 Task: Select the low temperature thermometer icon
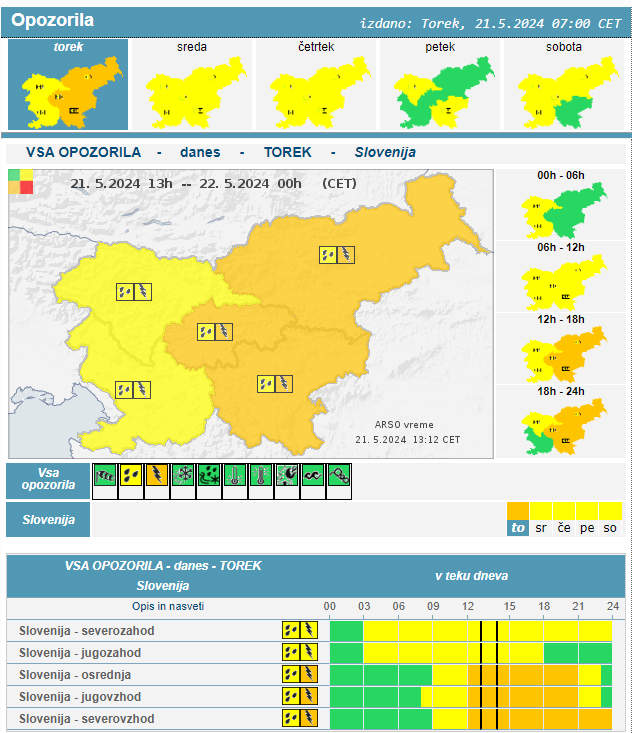tap(235, 476)
